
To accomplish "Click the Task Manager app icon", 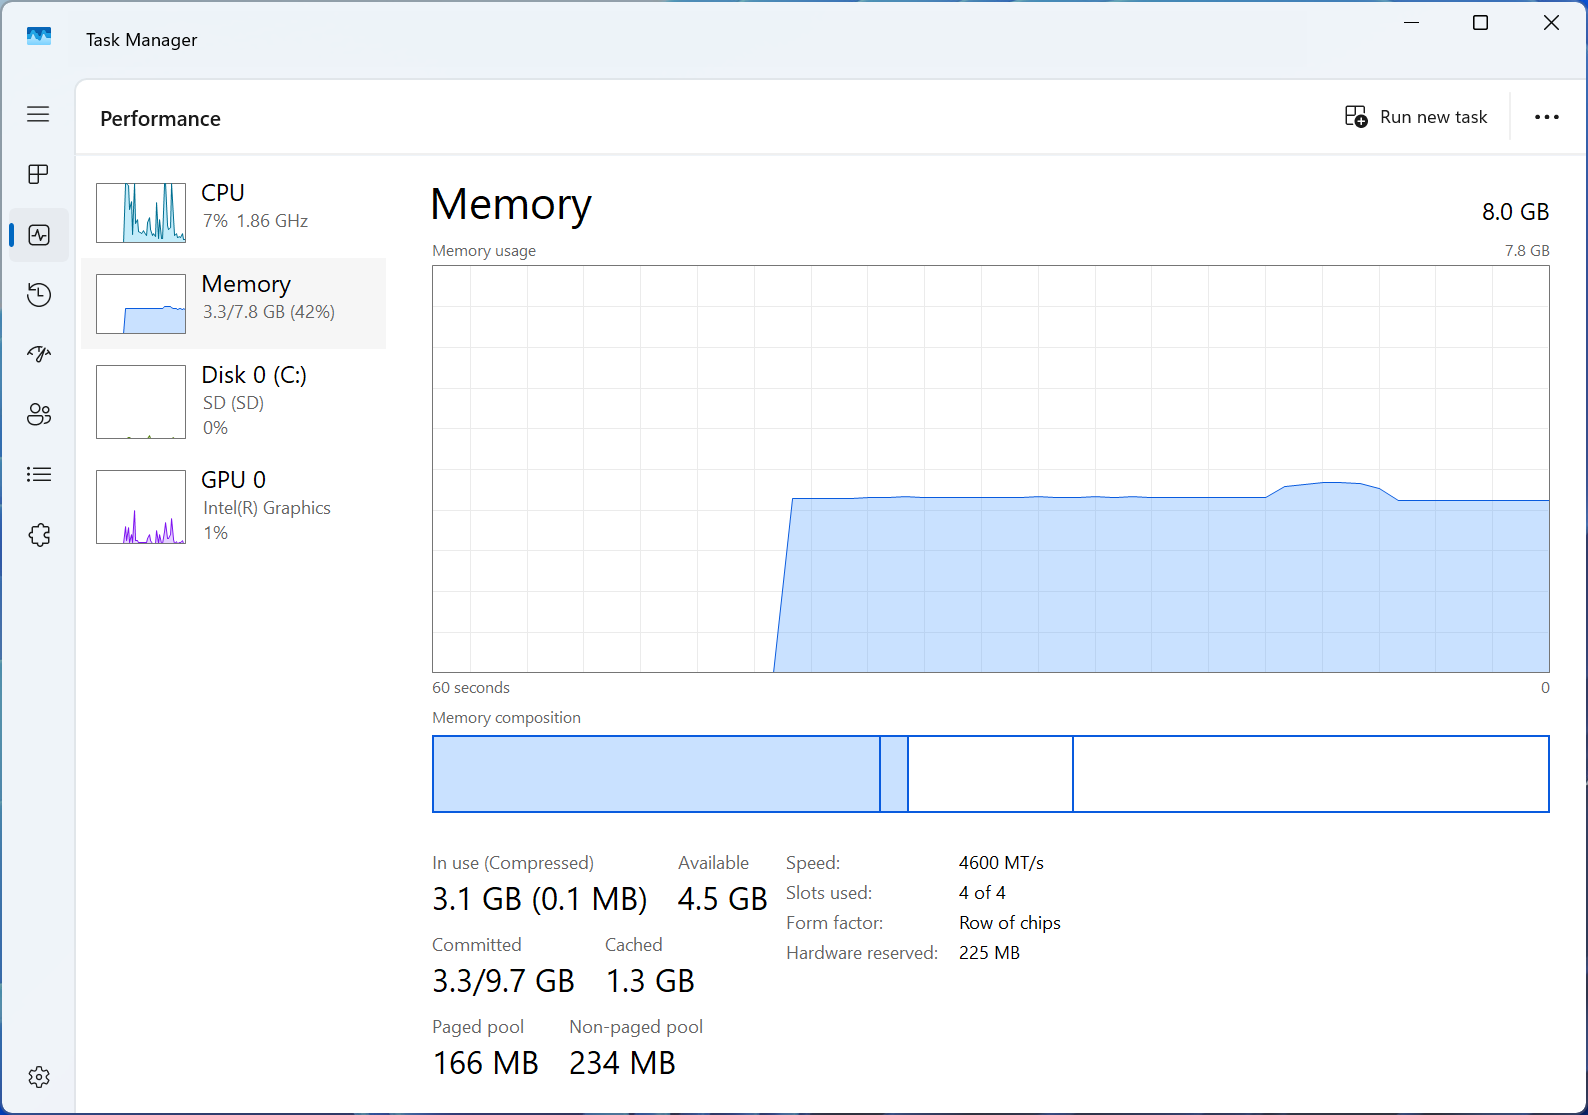I will 39,38.
